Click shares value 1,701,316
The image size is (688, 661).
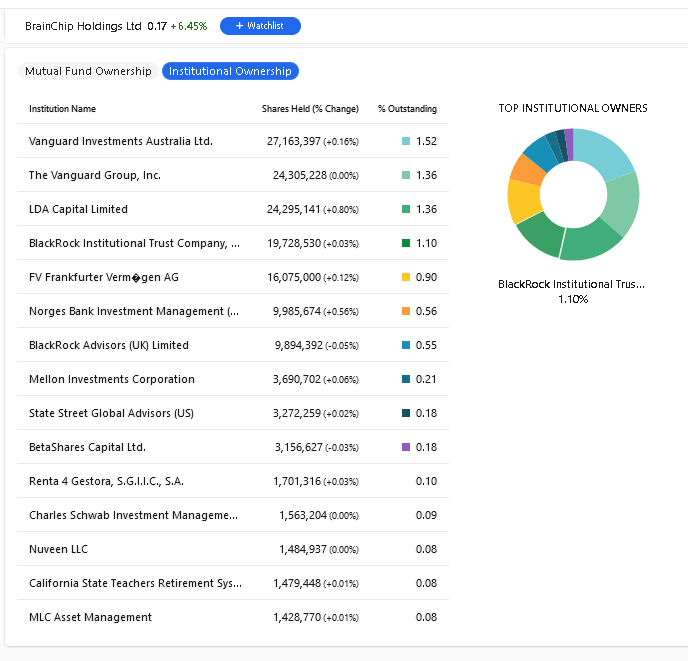[297, 481]
